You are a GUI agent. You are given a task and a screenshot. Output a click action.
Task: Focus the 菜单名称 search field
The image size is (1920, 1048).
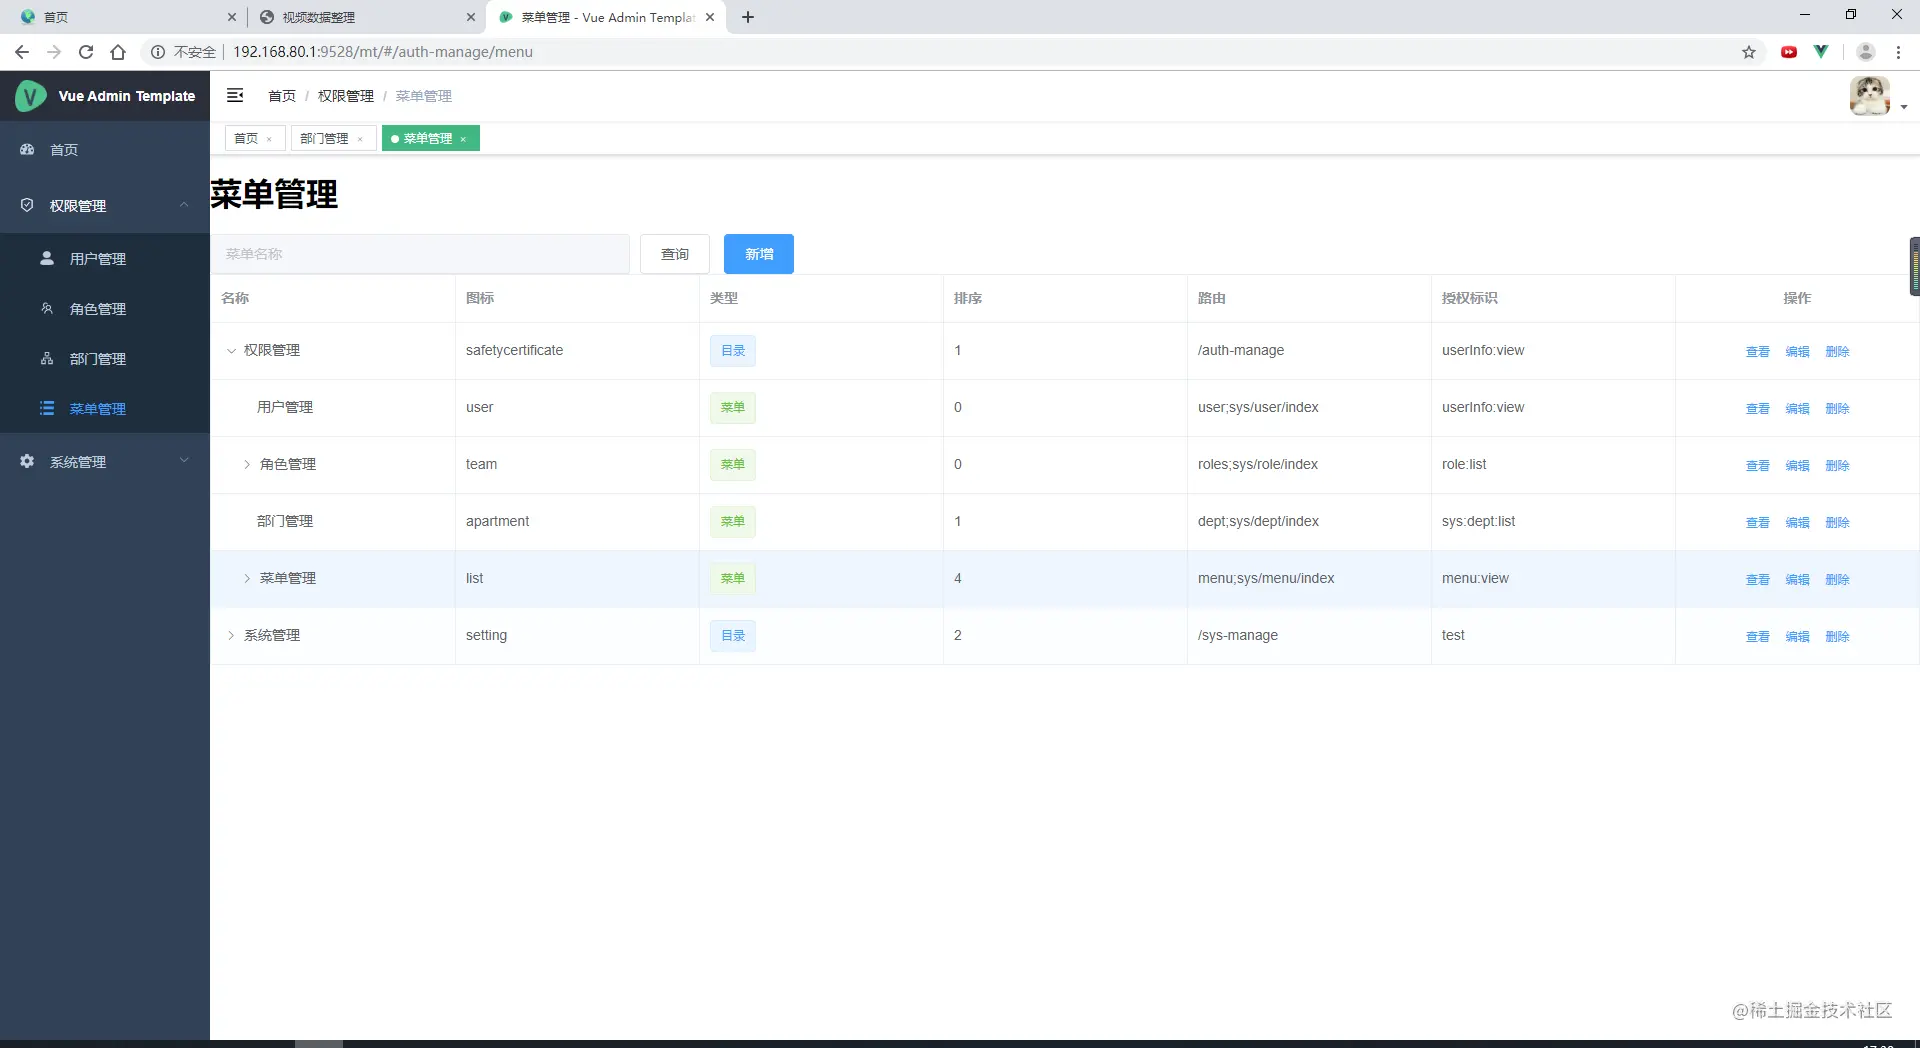(x=420, y=254)
